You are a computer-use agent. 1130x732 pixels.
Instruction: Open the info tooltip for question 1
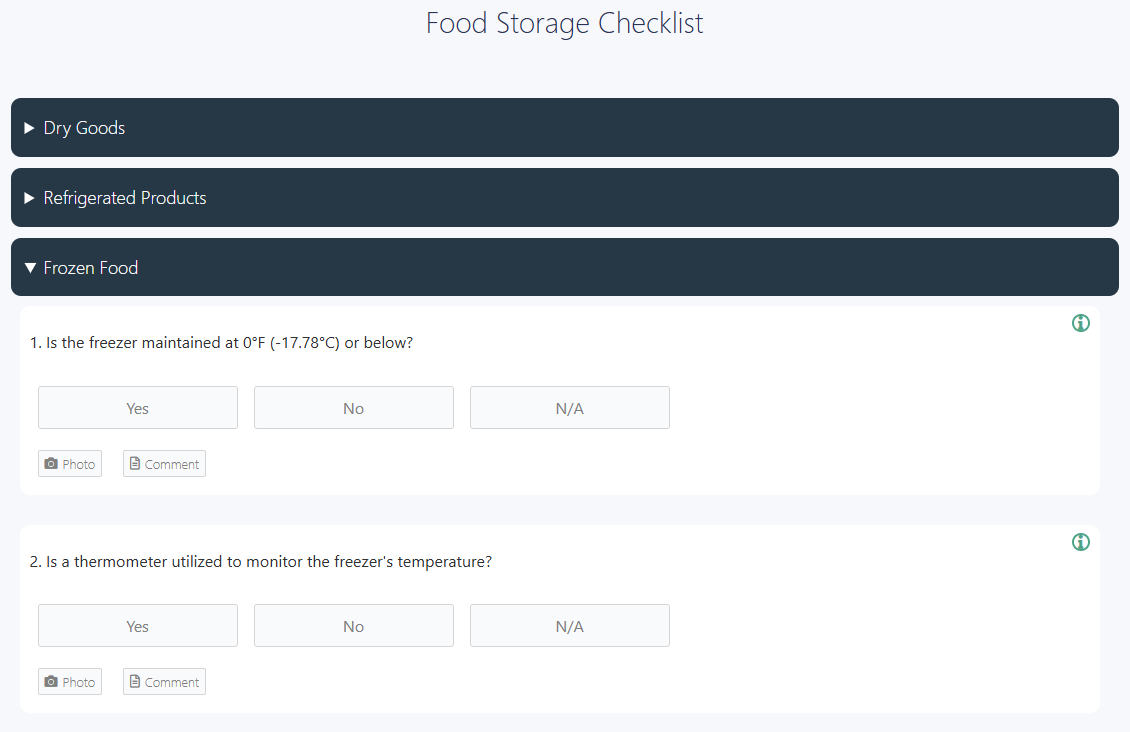(1080, 323)
